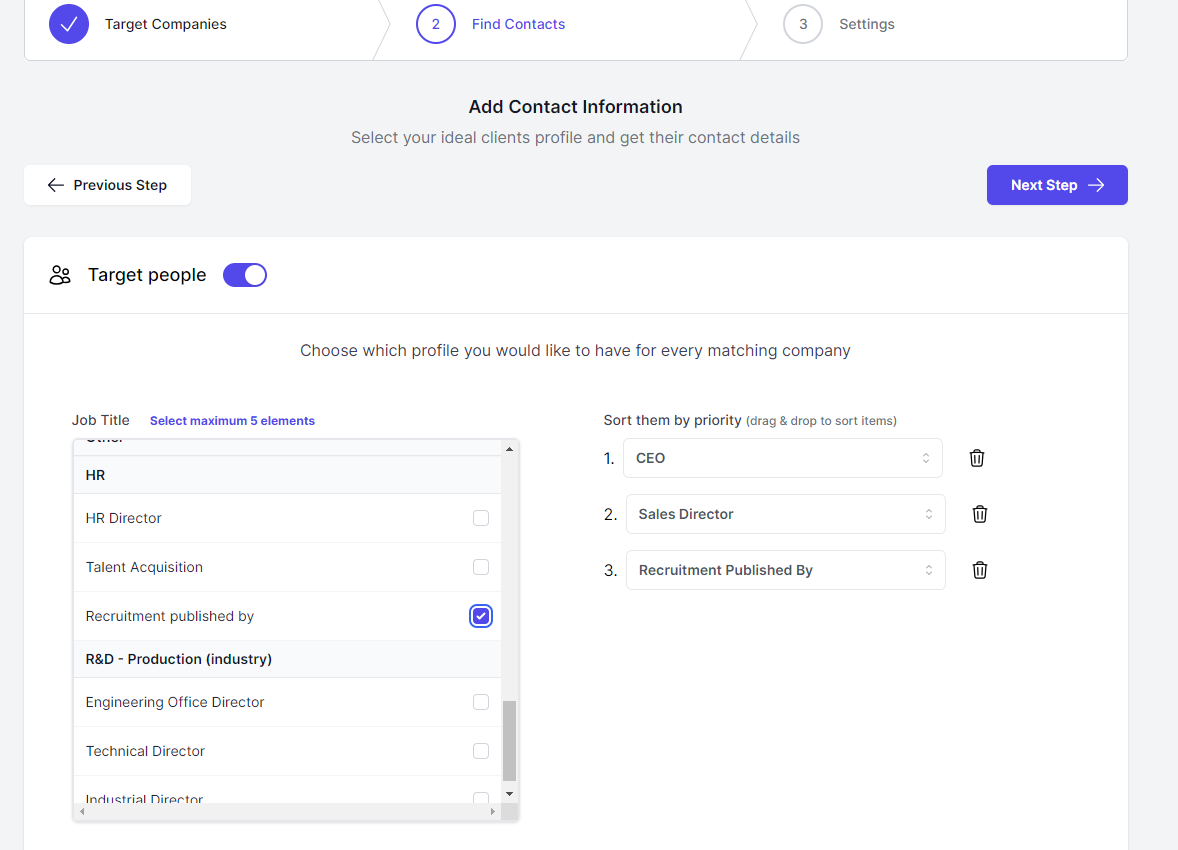
Task: Click the HR category header
Action: pos(287,475)
